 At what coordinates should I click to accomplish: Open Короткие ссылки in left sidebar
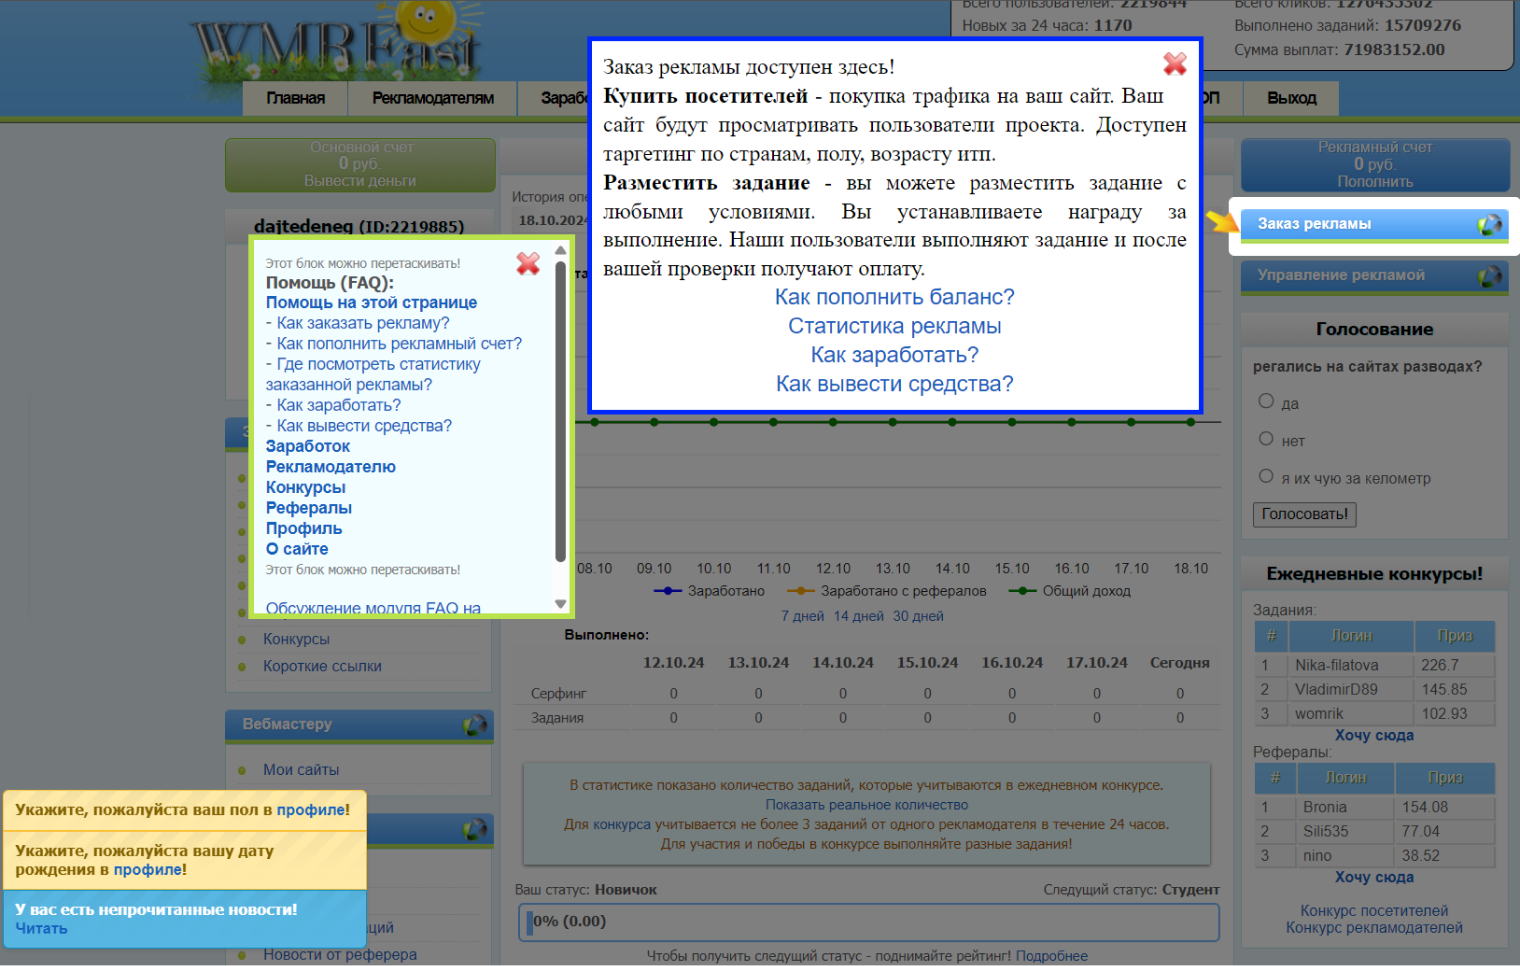(322, 666)
